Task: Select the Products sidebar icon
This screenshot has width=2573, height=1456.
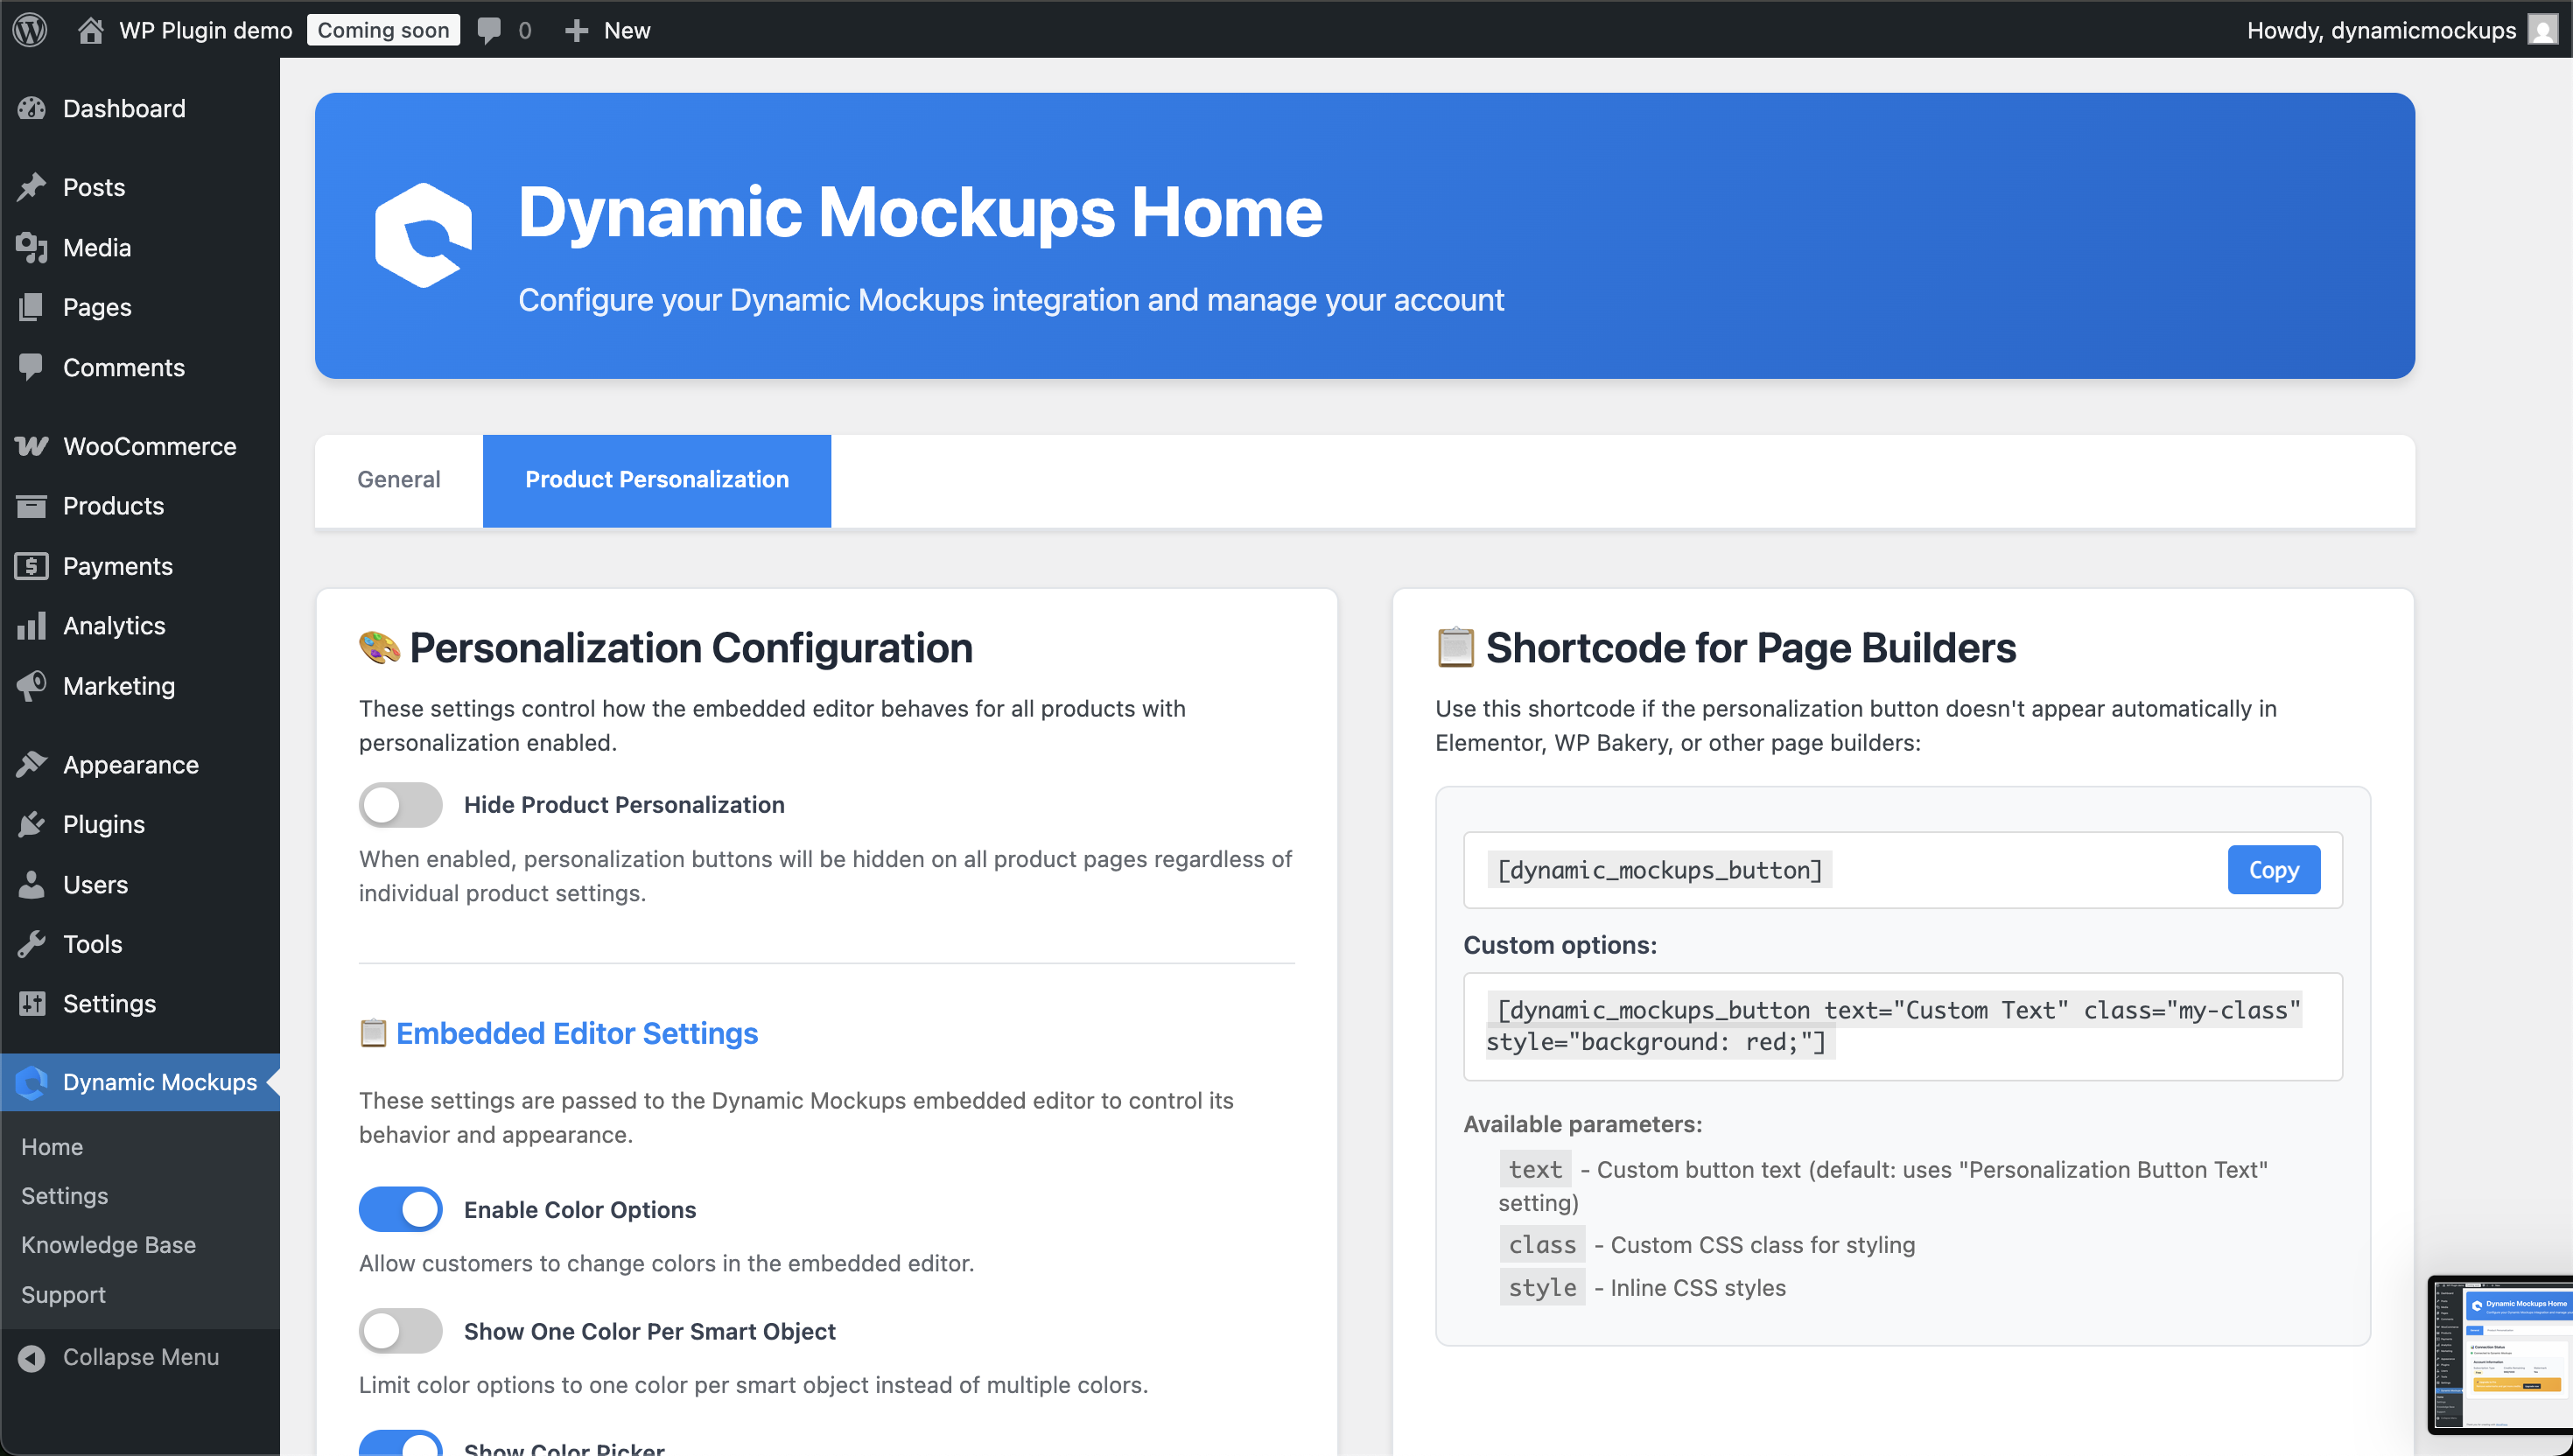Action: [31, 506]
